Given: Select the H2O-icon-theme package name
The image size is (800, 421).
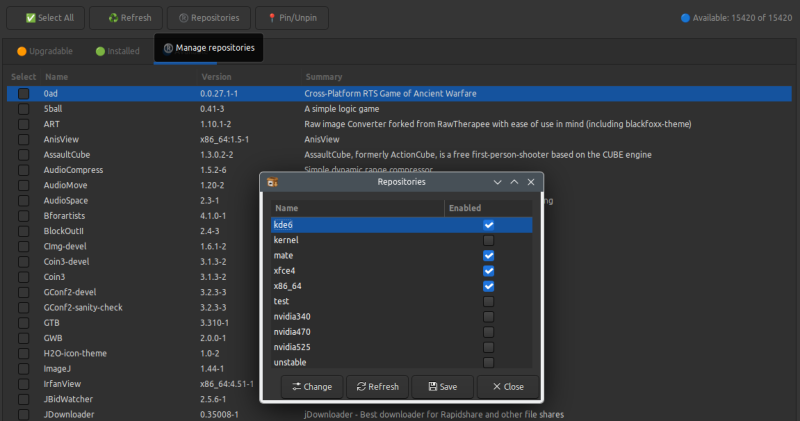Looking at the screenshot, I should point(75,353).
